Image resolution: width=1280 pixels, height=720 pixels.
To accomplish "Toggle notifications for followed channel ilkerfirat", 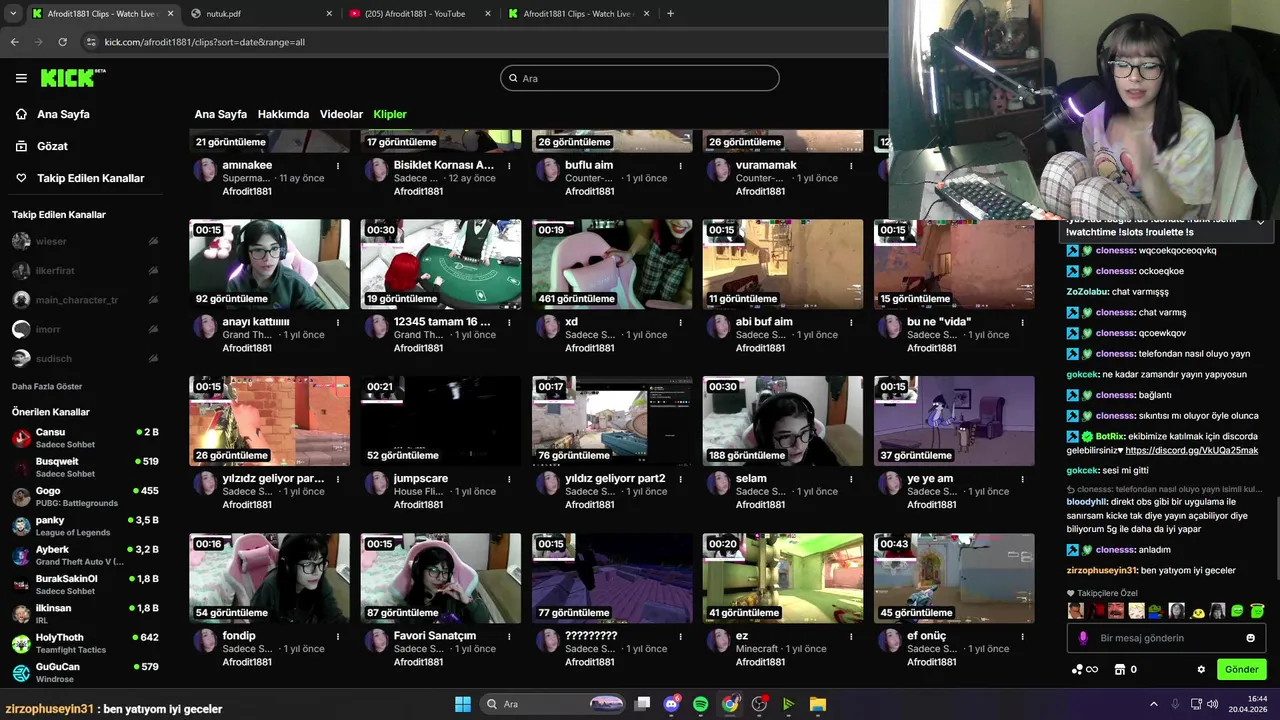I will coord(153,271).
